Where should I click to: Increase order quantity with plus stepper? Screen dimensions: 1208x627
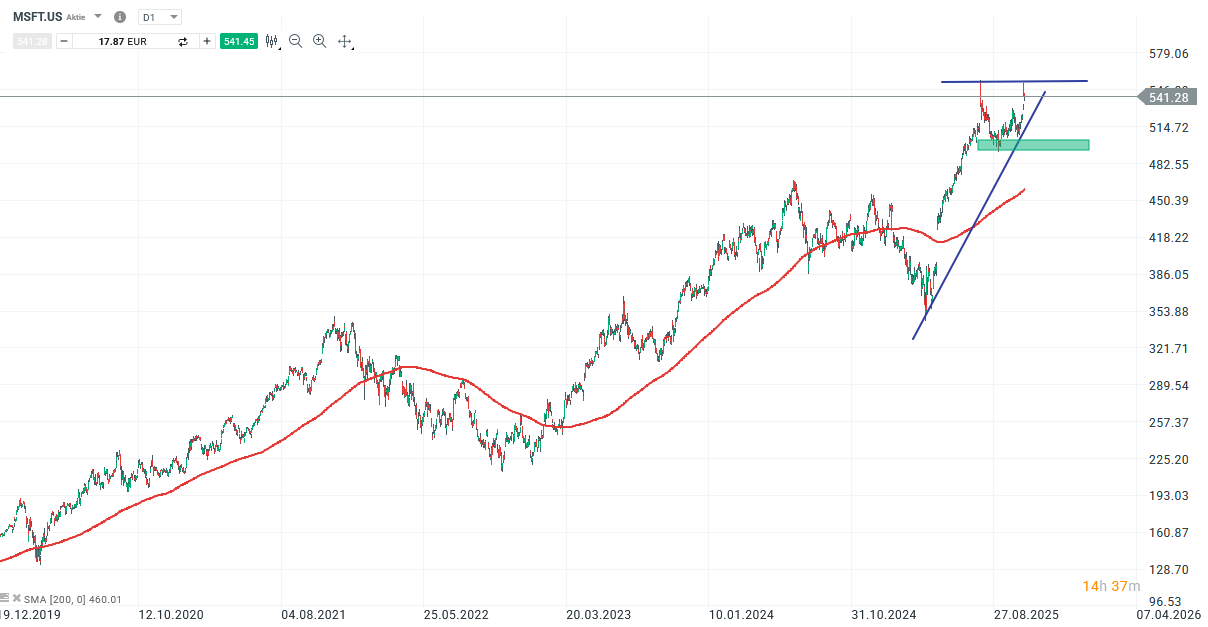pyautogui.click(x=207, y=41)
